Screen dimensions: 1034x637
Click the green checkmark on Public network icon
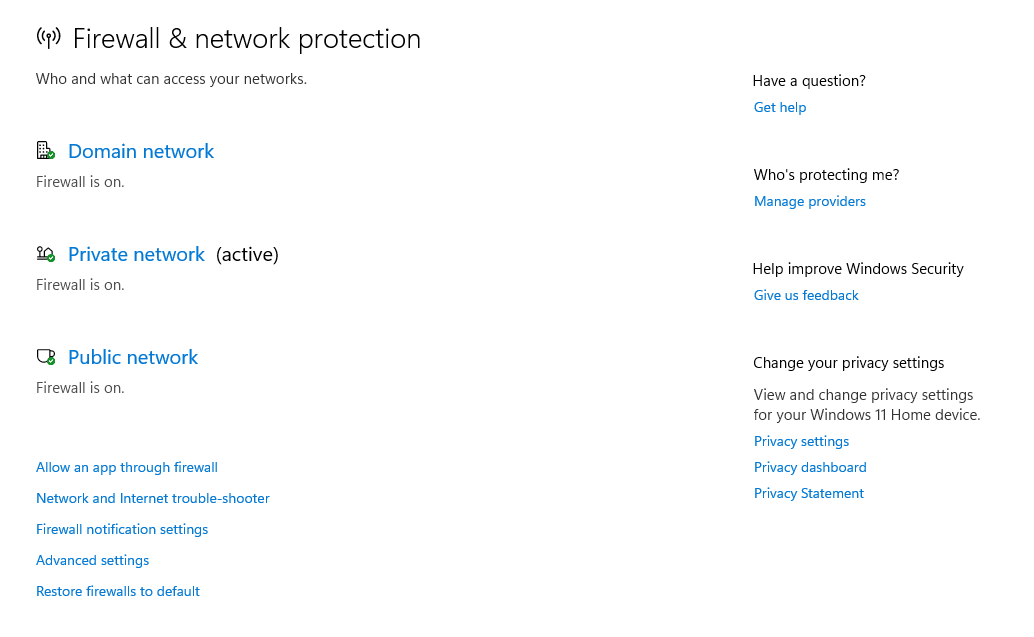(x=51, y=362)
